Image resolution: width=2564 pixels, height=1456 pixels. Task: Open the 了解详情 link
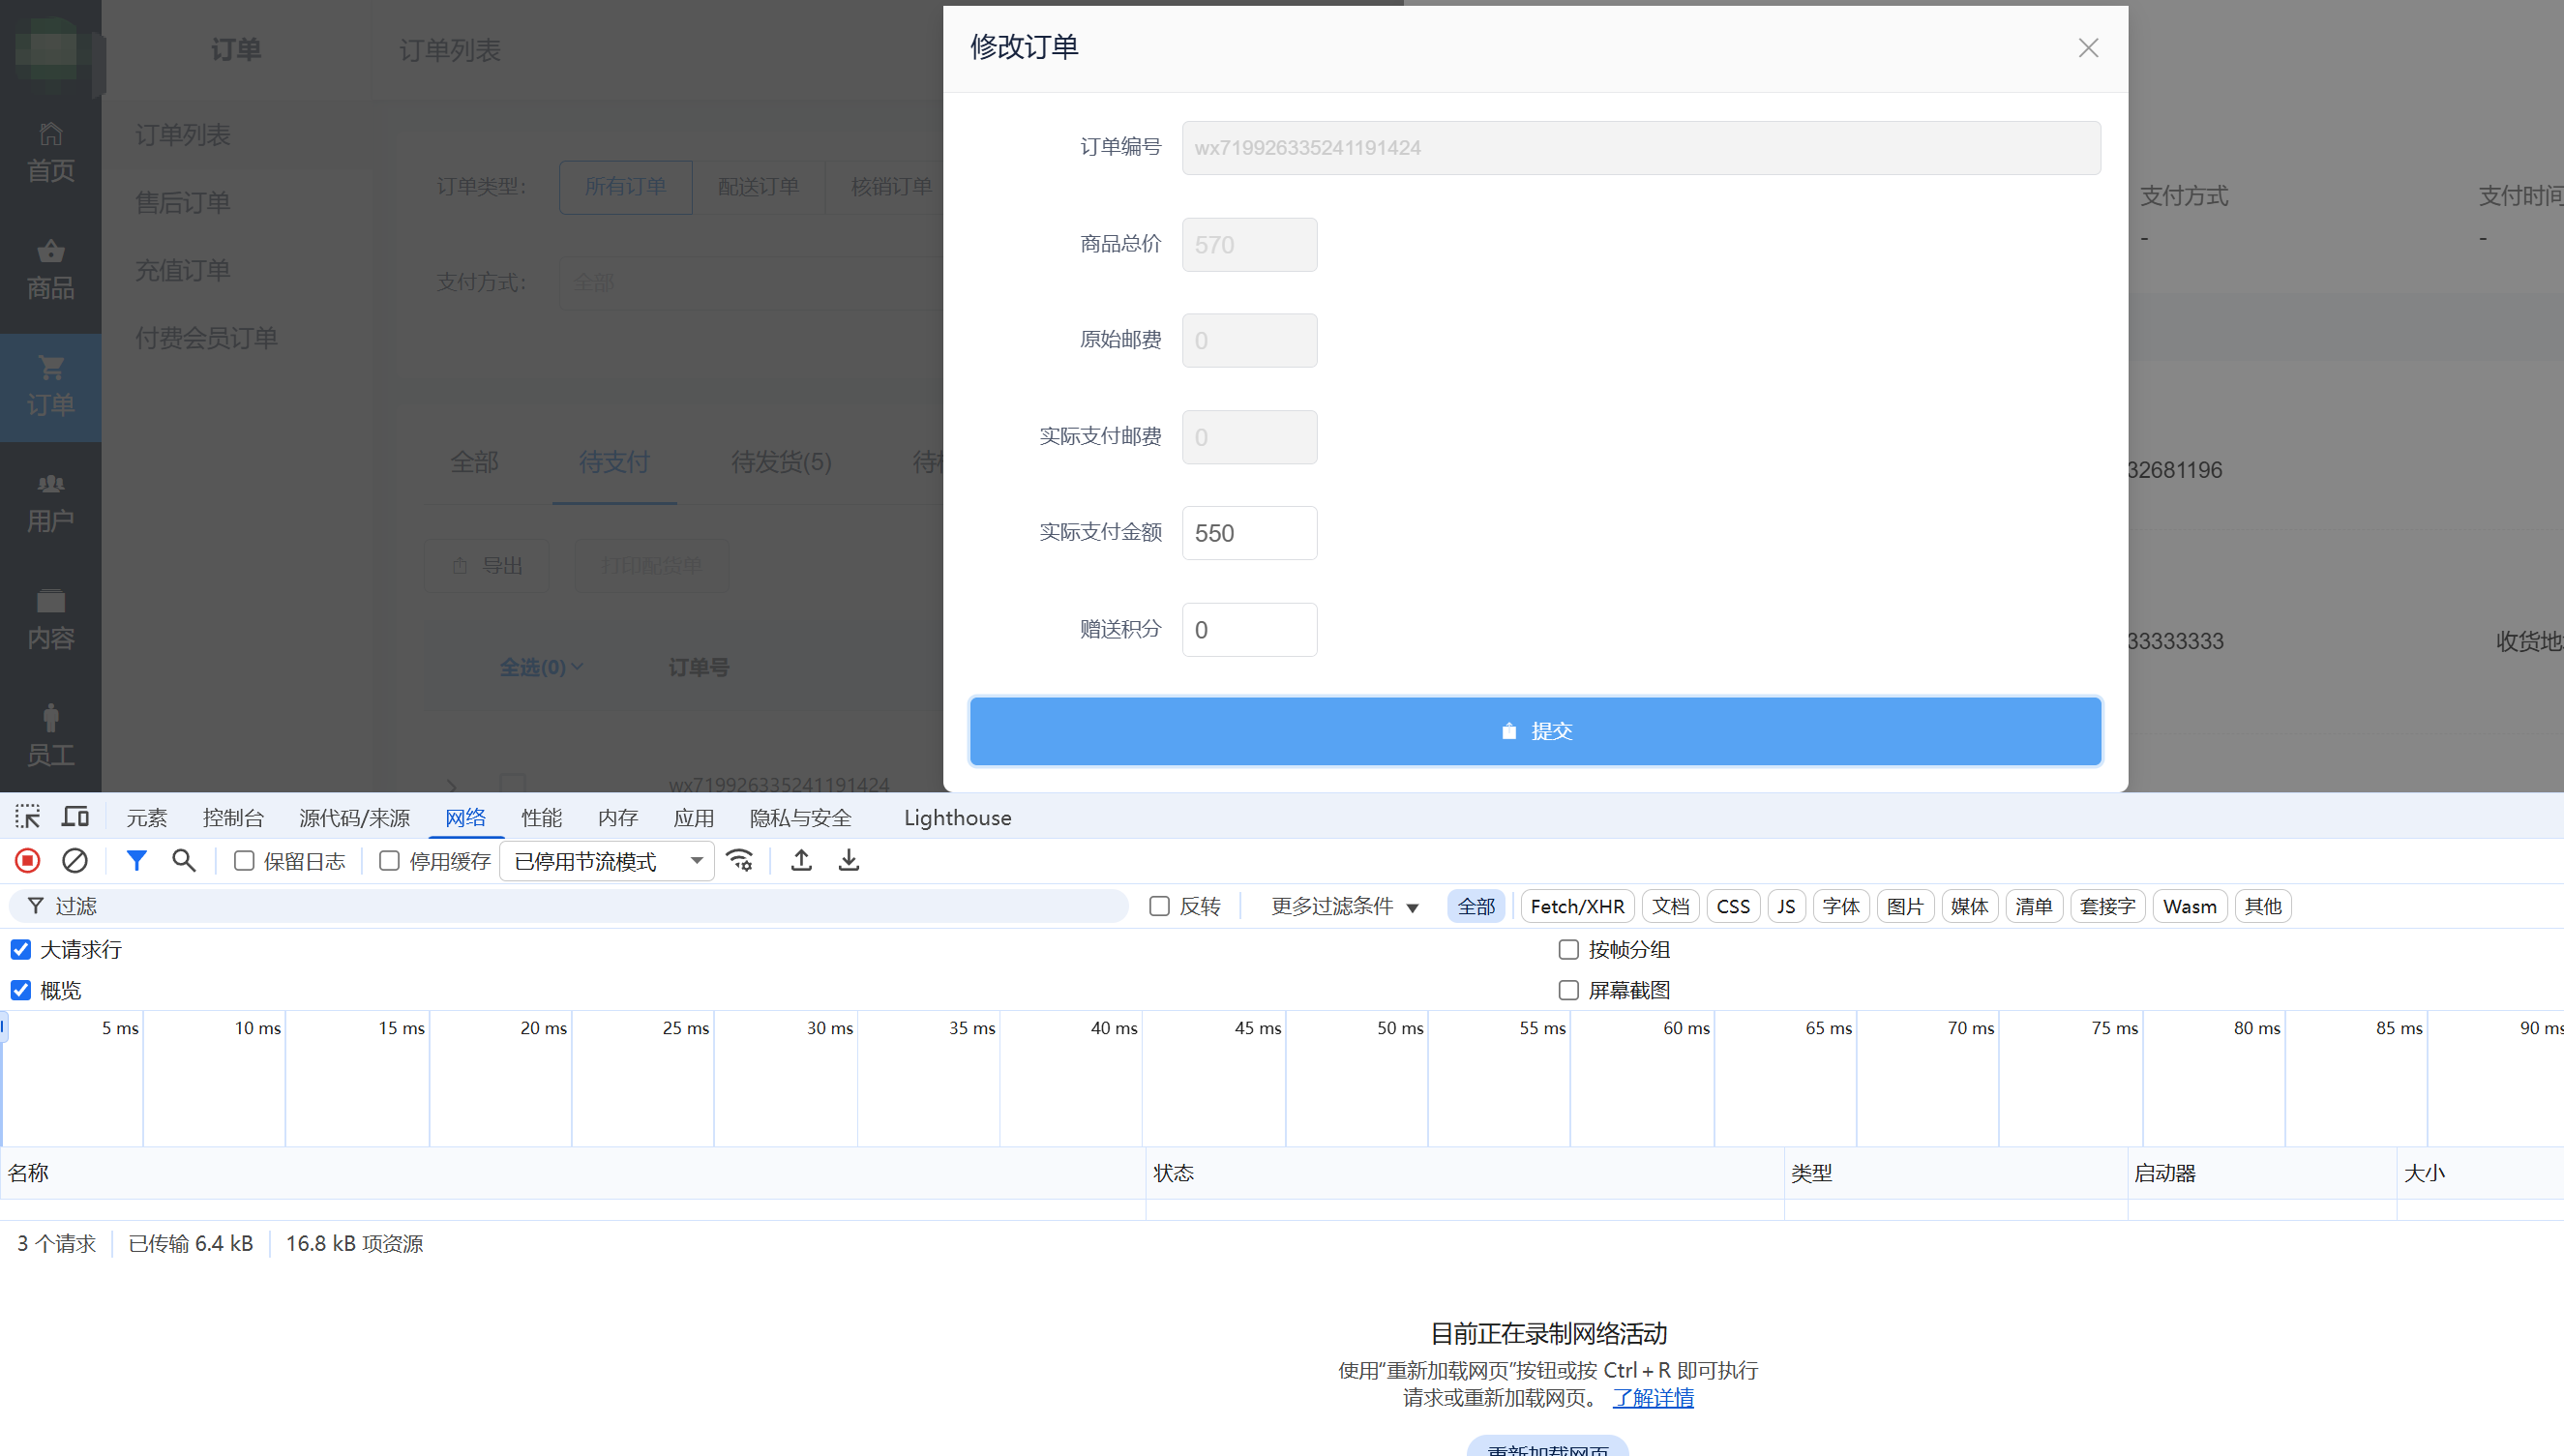(x=1653, y=1398)
